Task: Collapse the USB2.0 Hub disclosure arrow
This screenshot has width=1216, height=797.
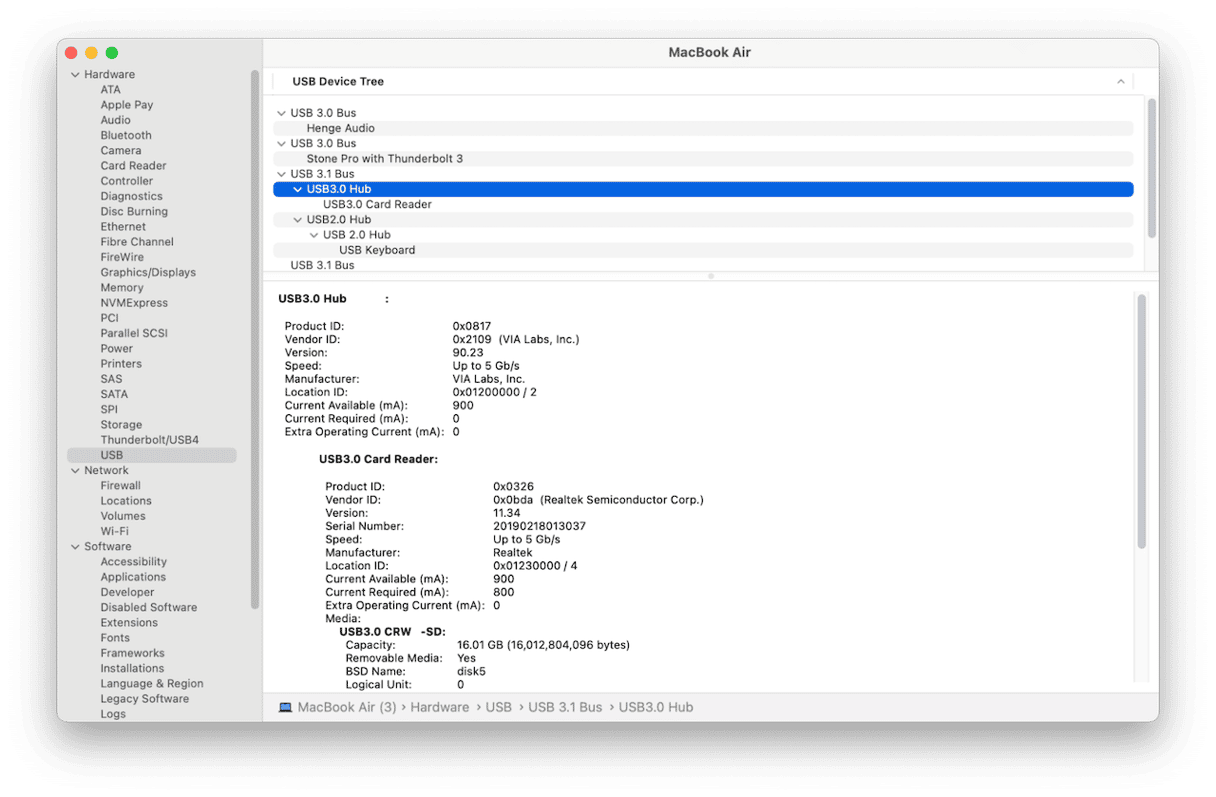Action: pyautogui.click(x=298, y=220)
